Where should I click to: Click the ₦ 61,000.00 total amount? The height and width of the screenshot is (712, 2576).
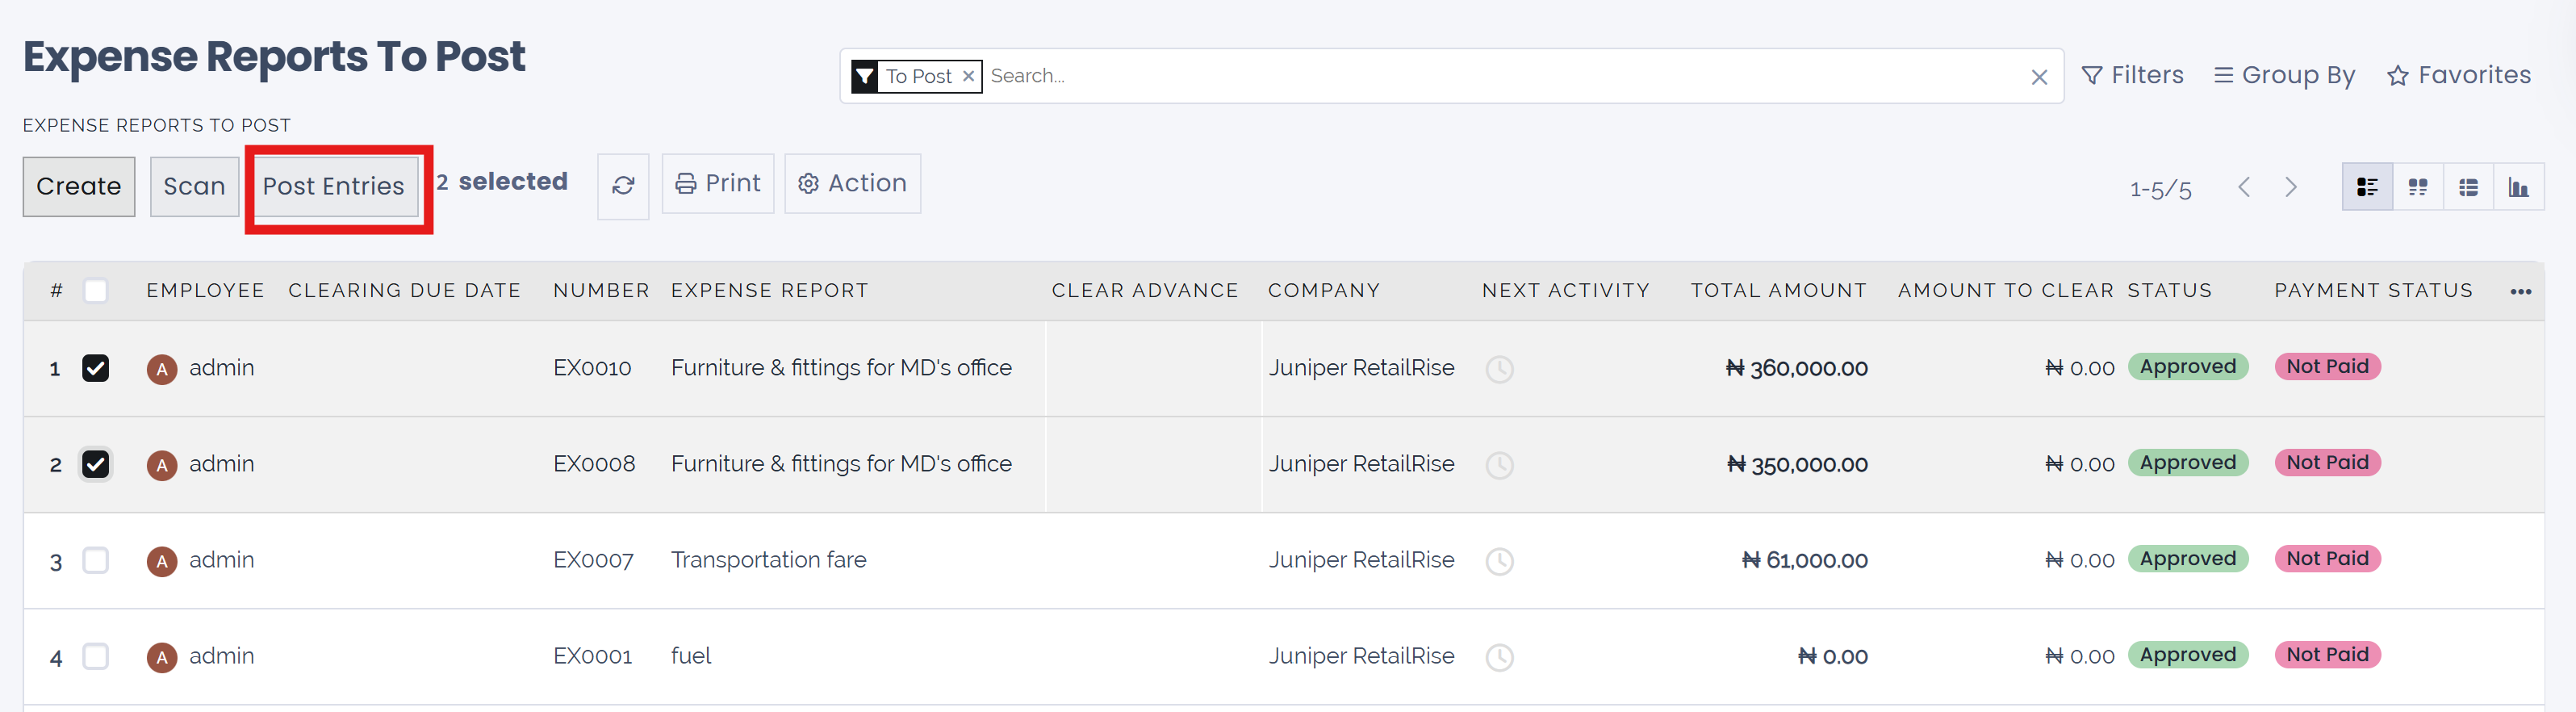1804,561
